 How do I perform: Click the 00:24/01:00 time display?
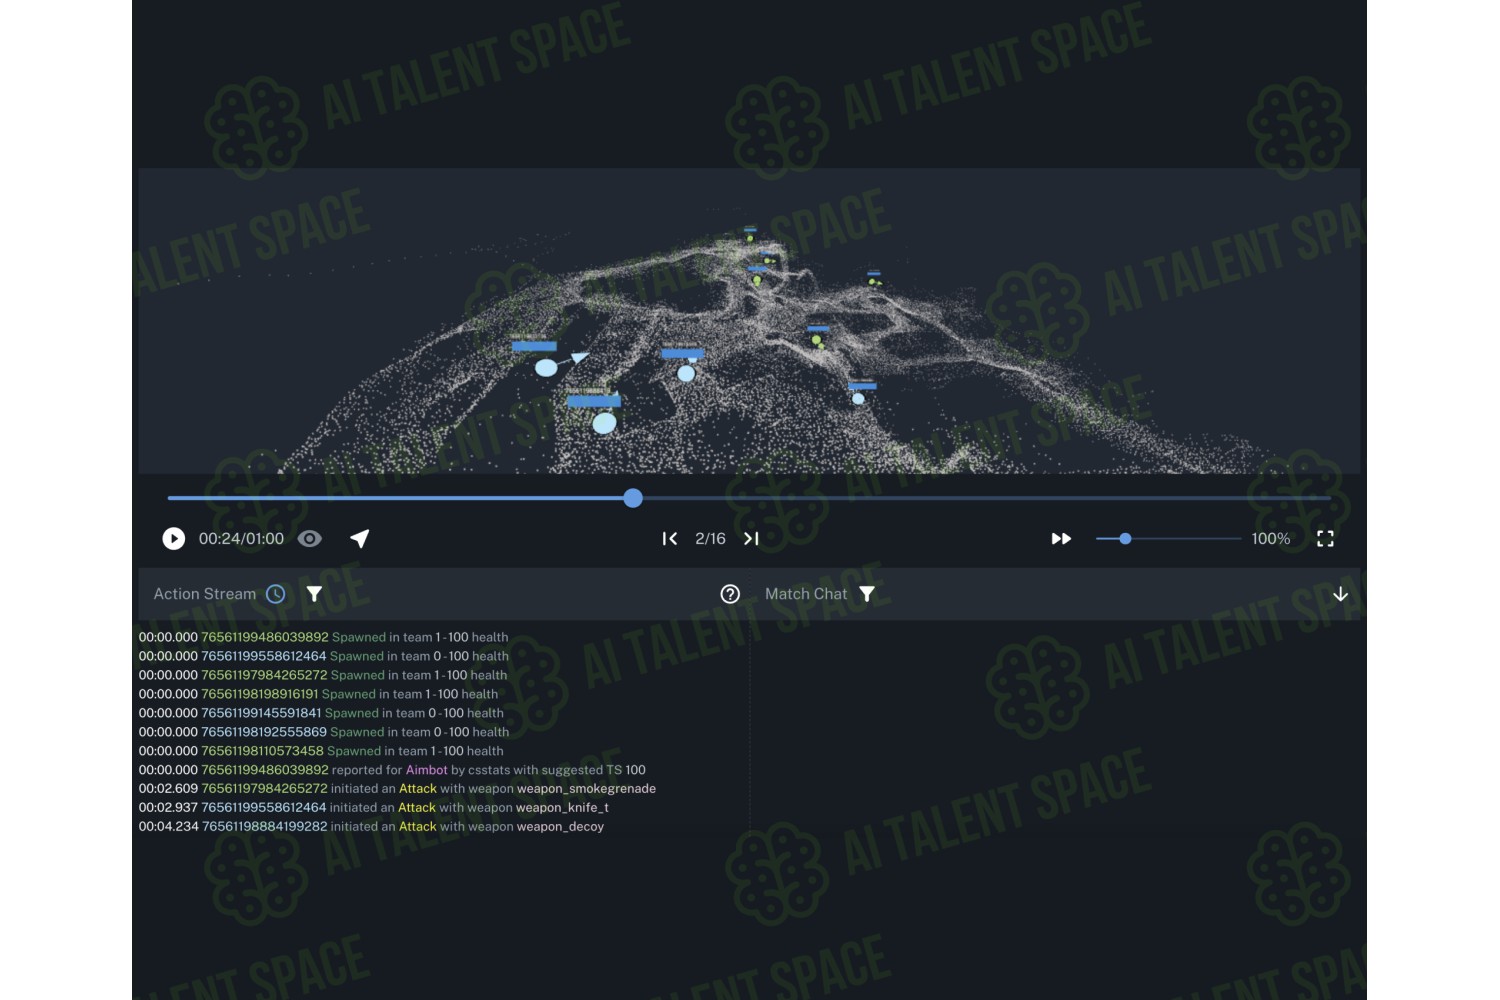(x=241, y=539)
